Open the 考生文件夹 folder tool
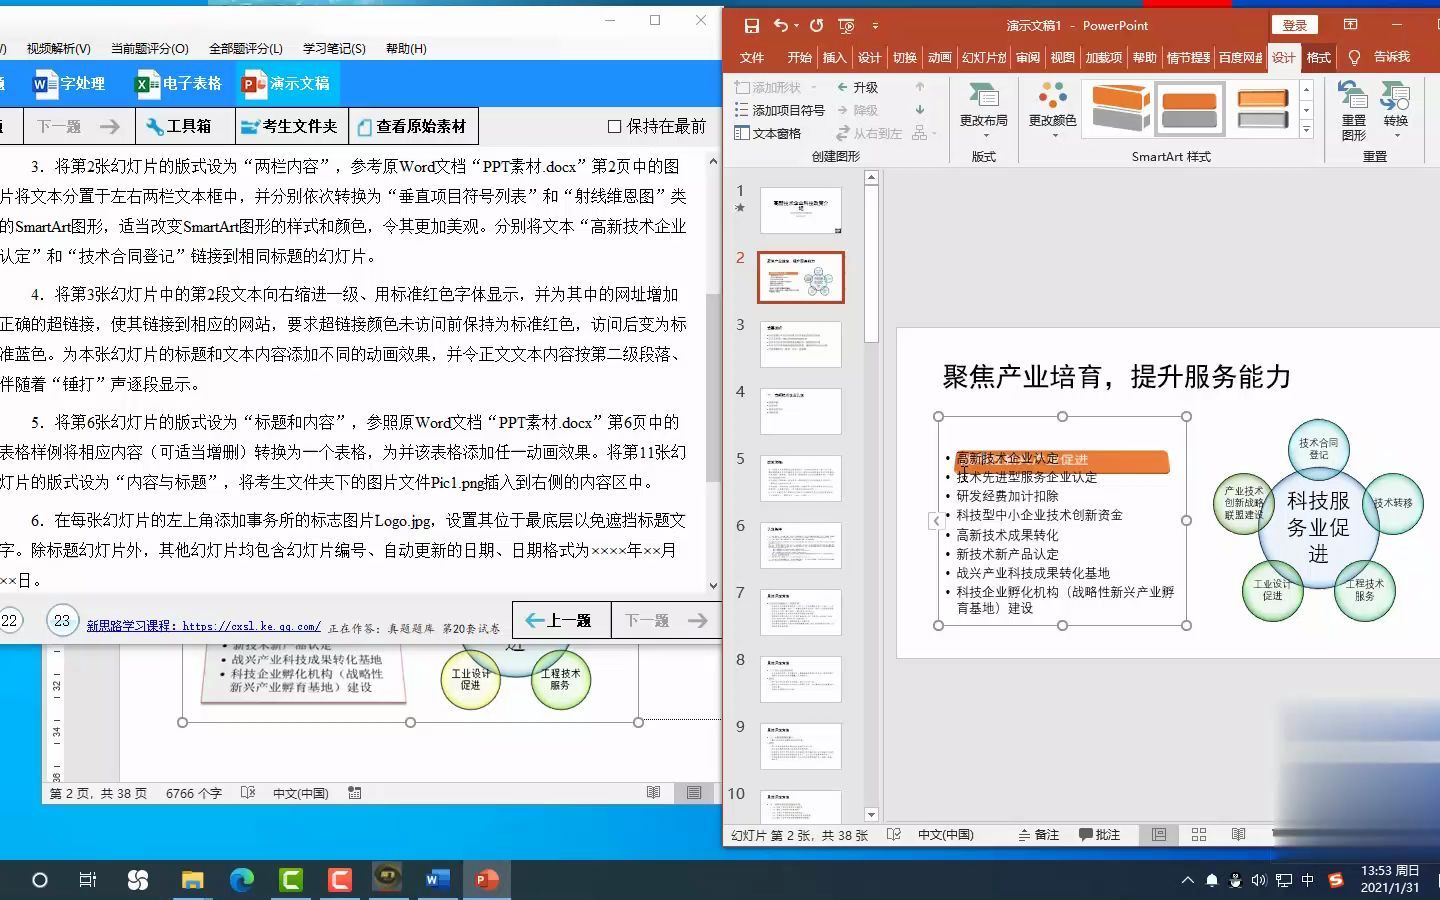This screenshot has height=900, width=1440. [x=290, y=126]
